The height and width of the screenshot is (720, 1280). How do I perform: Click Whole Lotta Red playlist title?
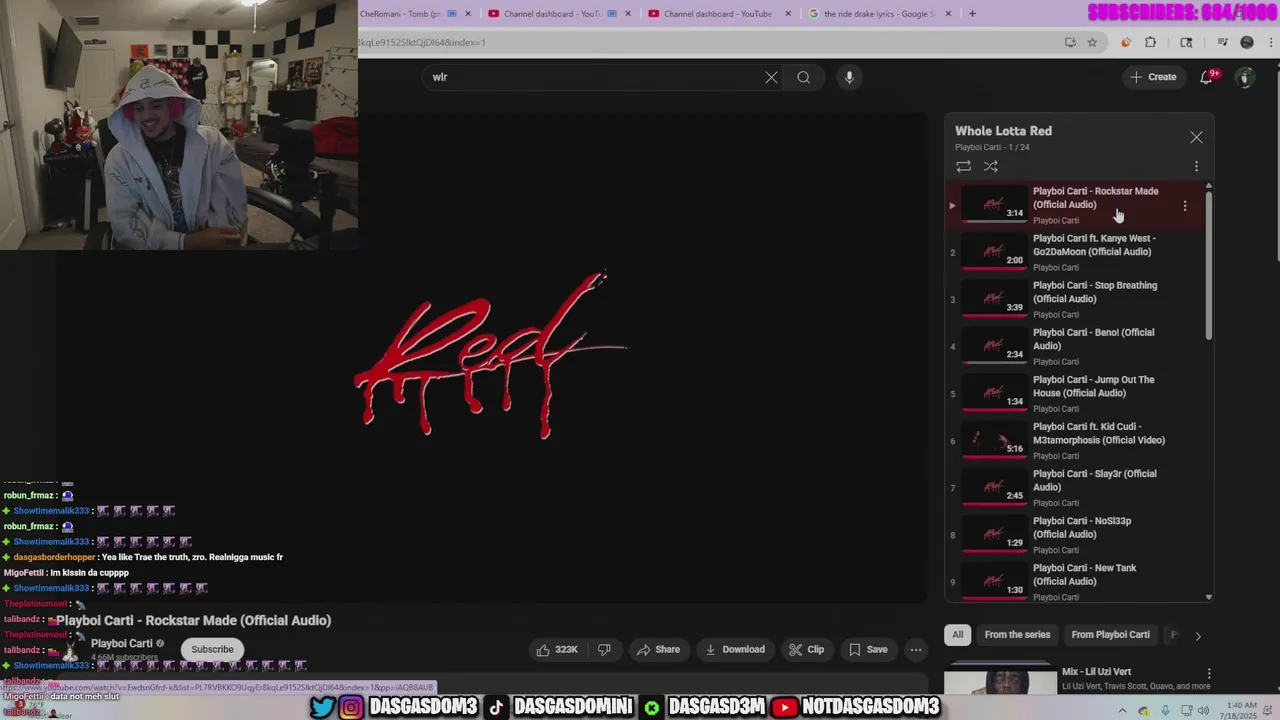click(x=1003, y=131)
